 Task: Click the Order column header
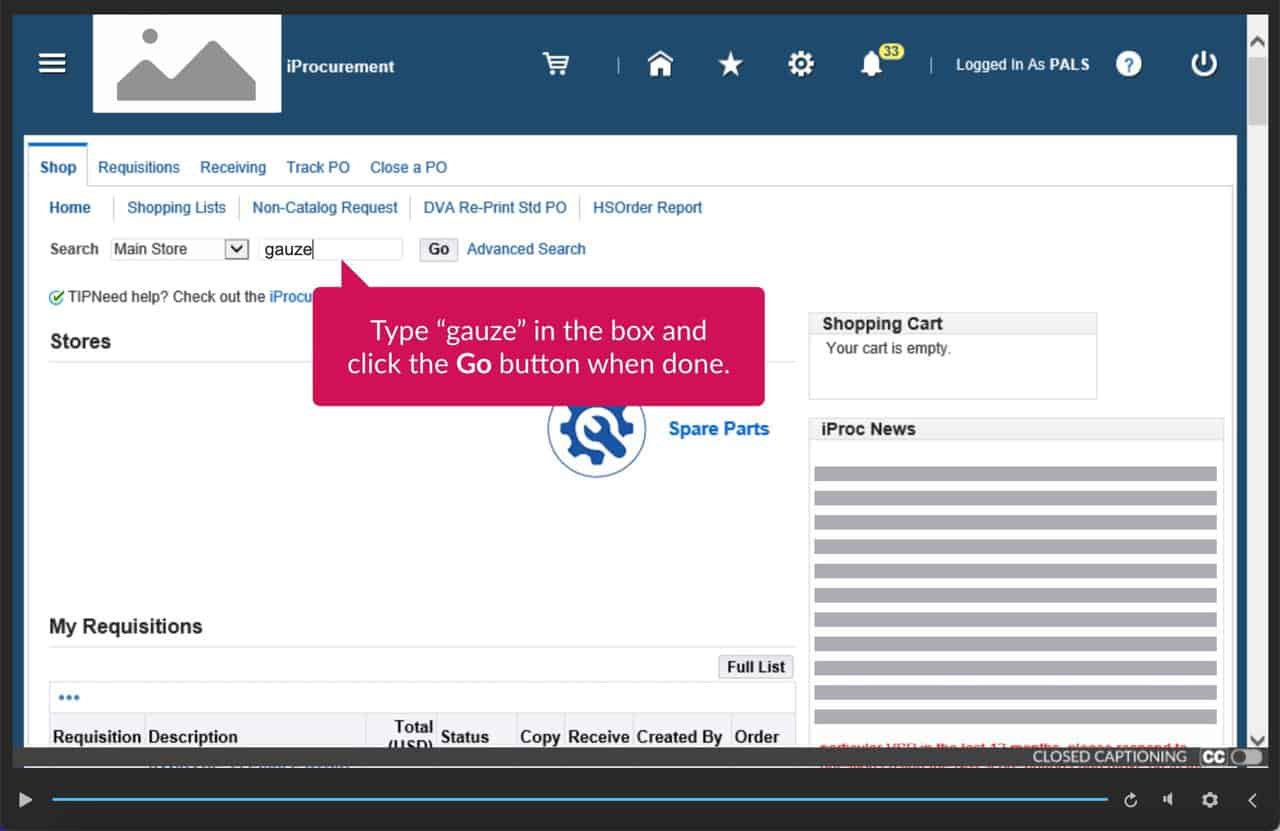756,737
